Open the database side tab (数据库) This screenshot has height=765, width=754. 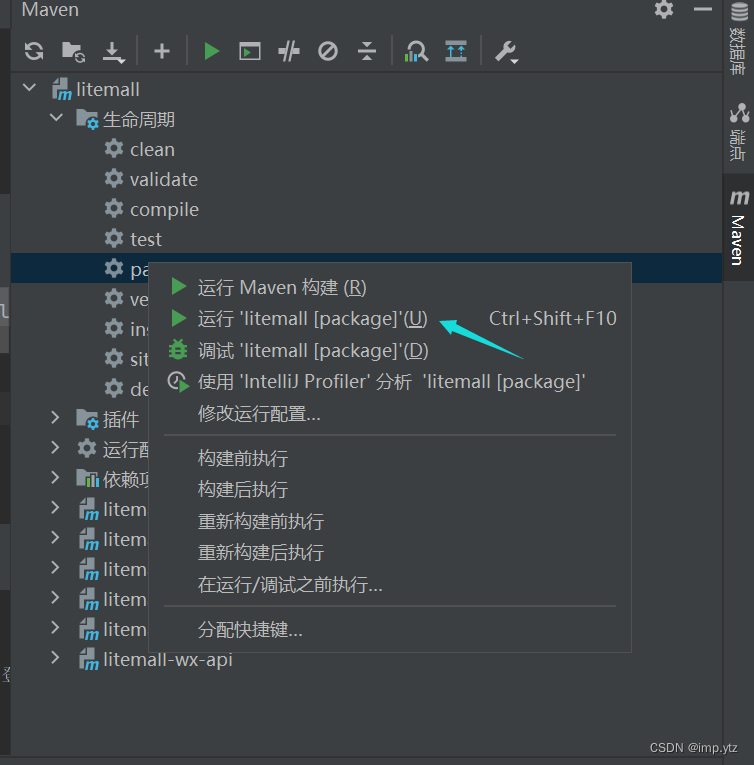point(738,38)
